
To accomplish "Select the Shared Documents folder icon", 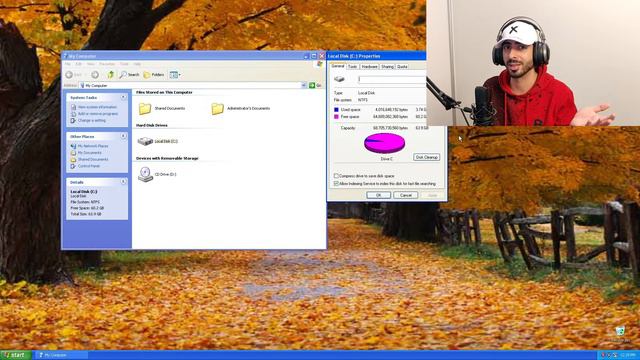I will point(144,109).
